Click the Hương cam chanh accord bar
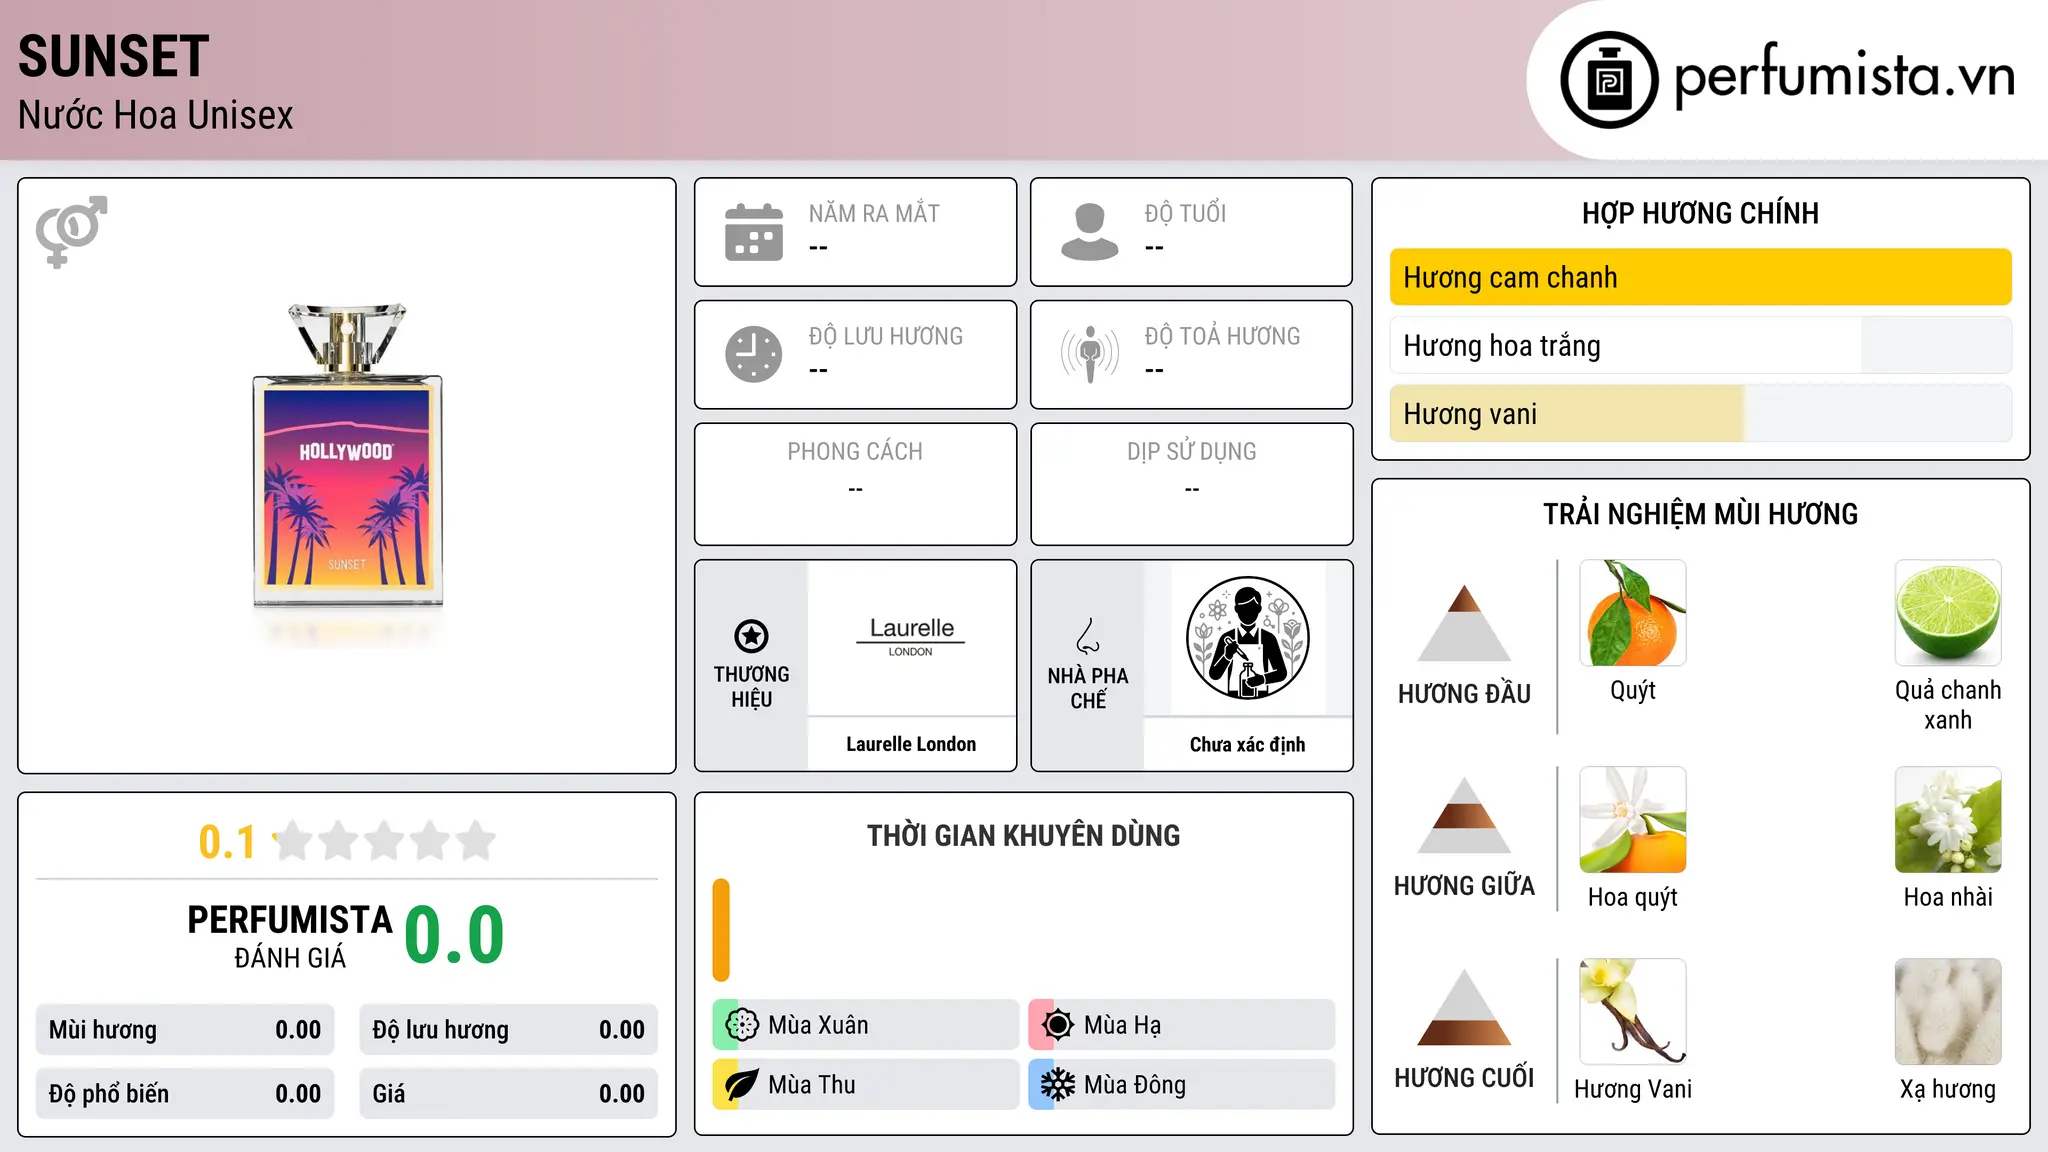Screen dimensions: 2048x1152 click(x=1701, y=277)
